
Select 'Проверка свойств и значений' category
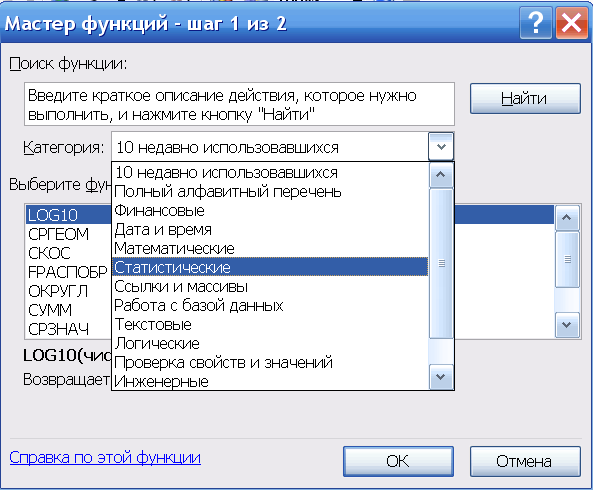pyautogui.click(x=270, y=362)
